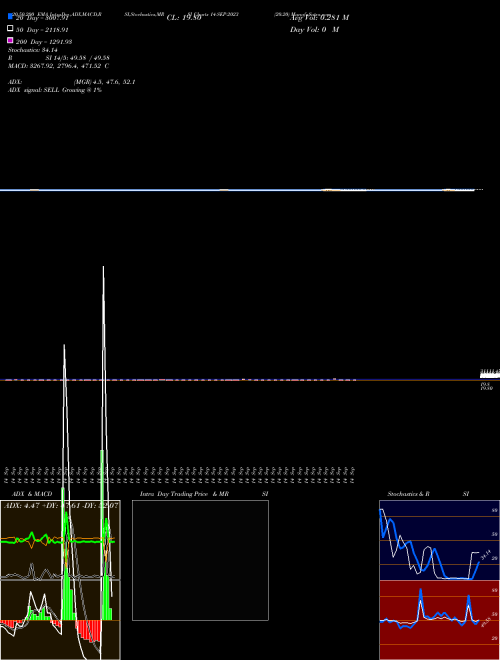Click the MACD values line
Image resolution: width=500 pixels, height=660 pixels.
tap(59, 66)
